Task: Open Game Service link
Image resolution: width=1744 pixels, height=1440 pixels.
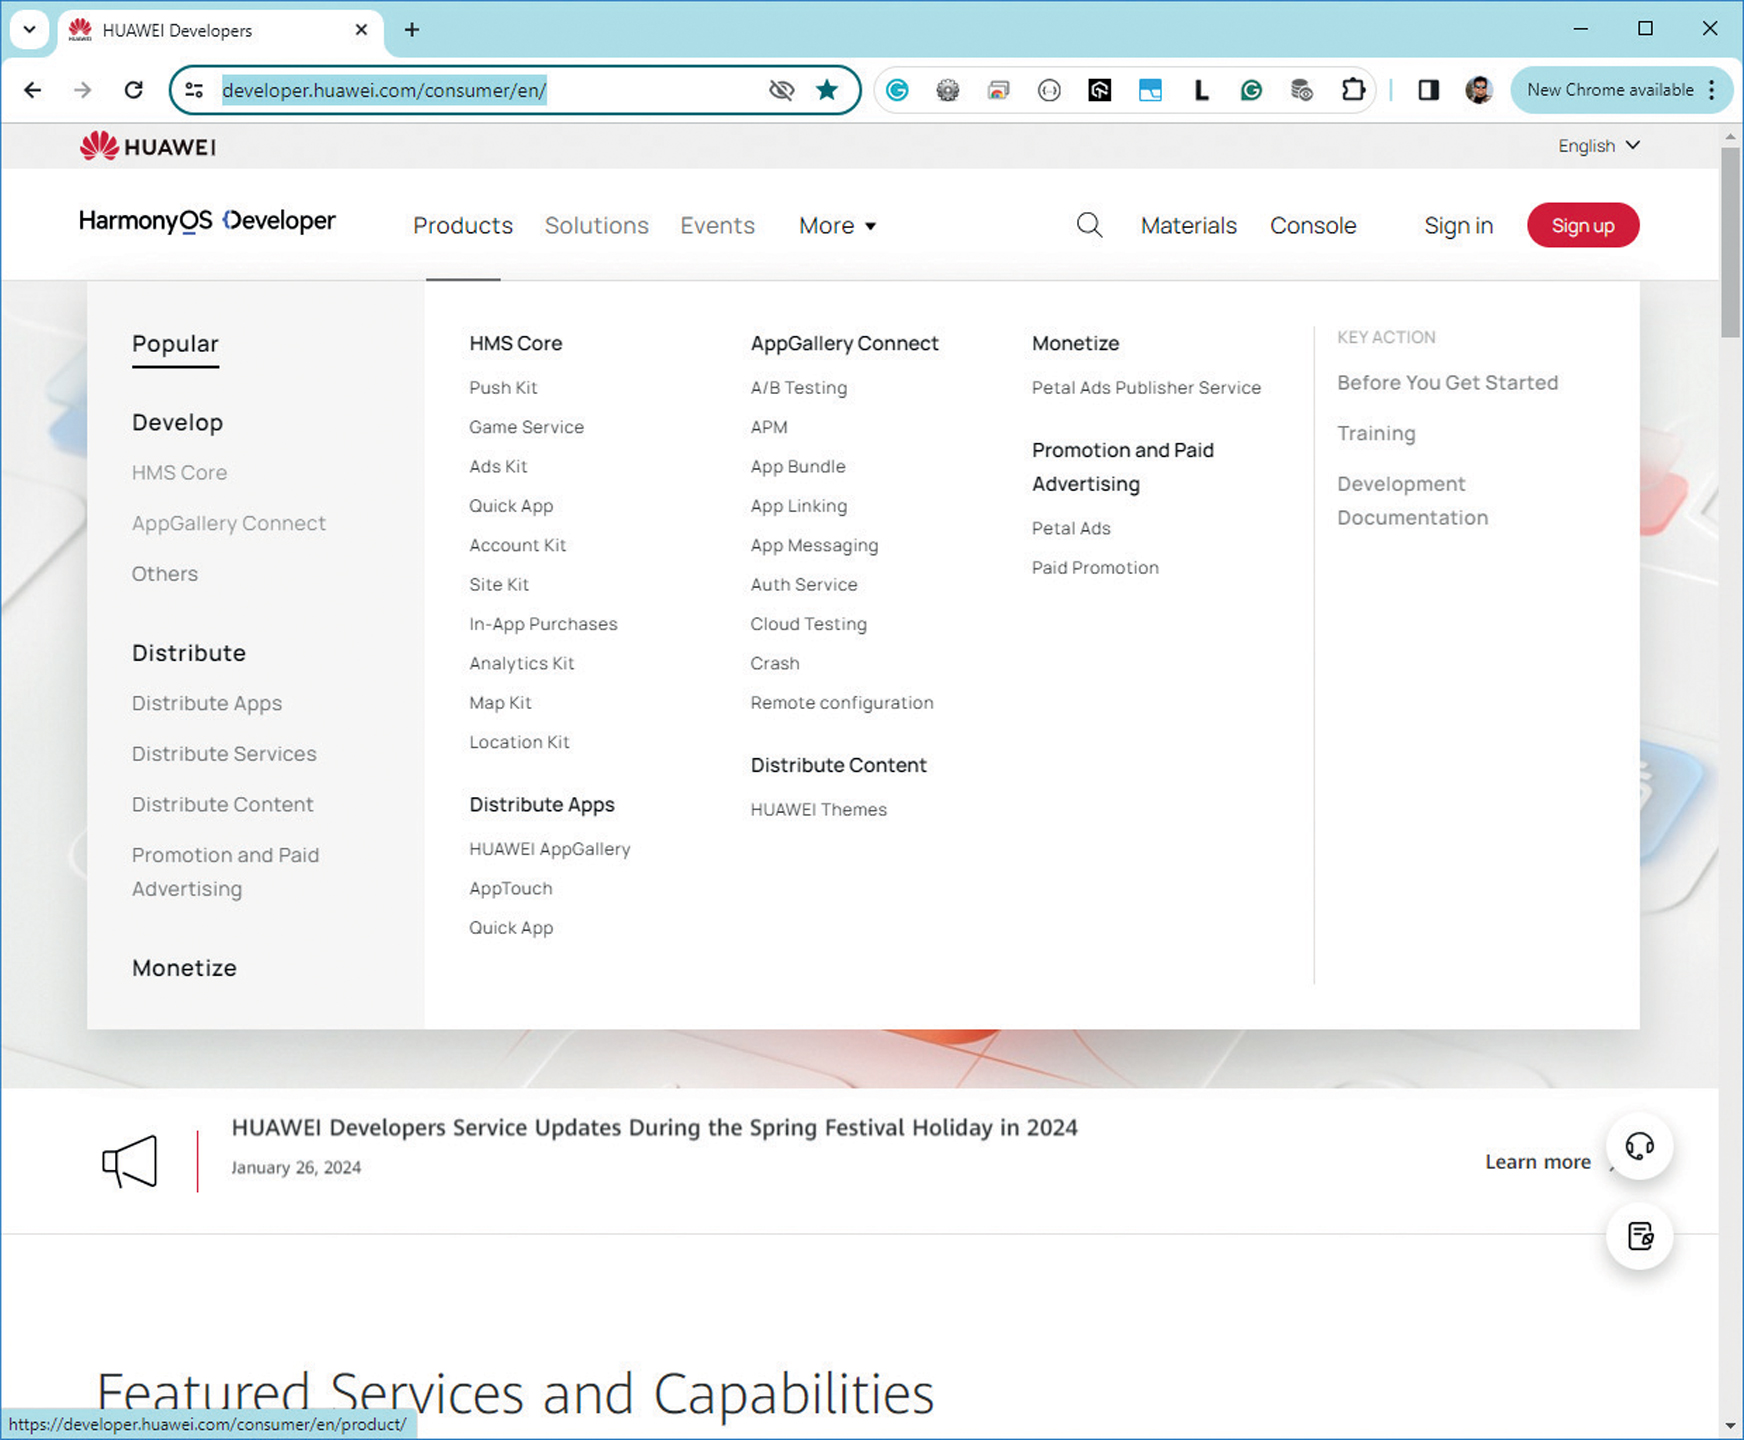Action: click(x=526, y=427)
